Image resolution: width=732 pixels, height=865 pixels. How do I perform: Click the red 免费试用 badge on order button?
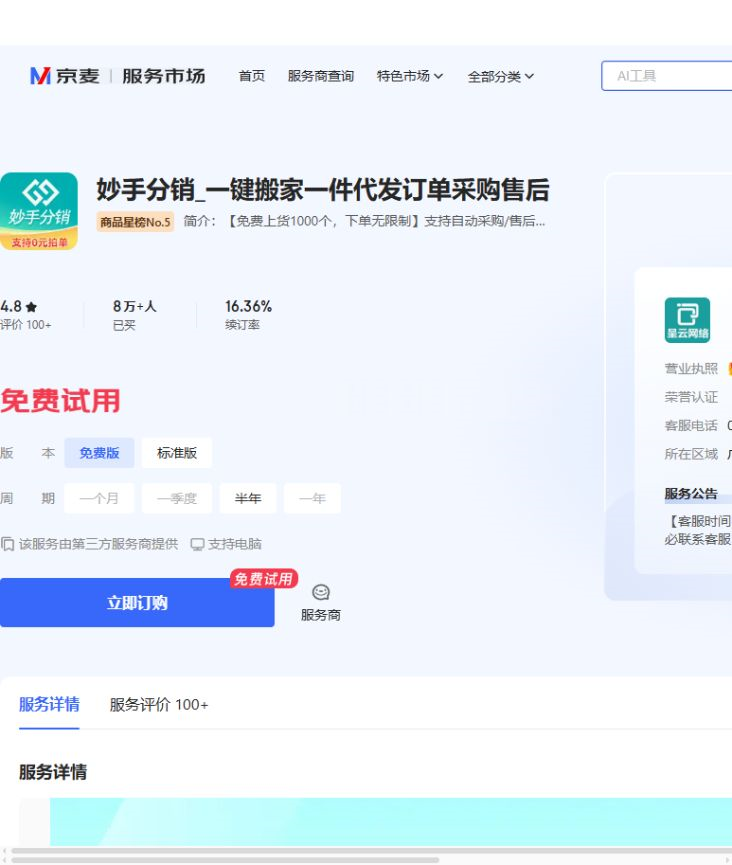(x=264, y=579)
